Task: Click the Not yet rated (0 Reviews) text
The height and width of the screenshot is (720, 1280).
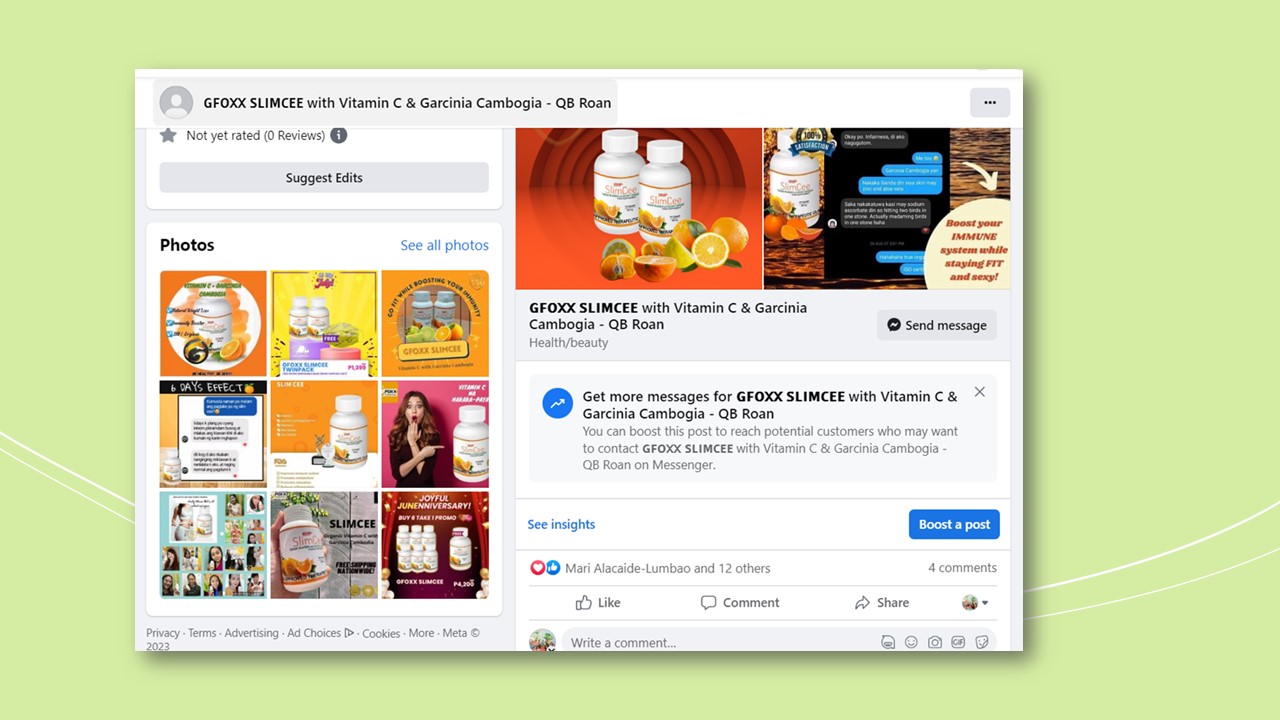Action: coord(255,135)
